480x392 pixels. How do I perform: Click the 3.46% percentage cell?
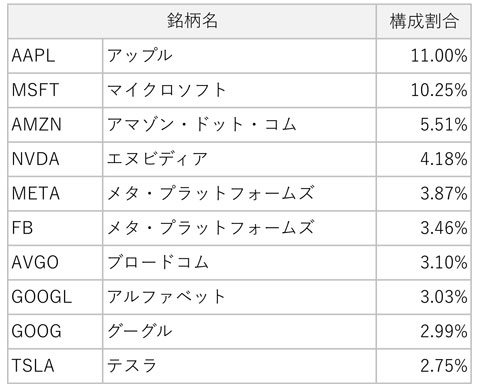(x=424, y=228)
